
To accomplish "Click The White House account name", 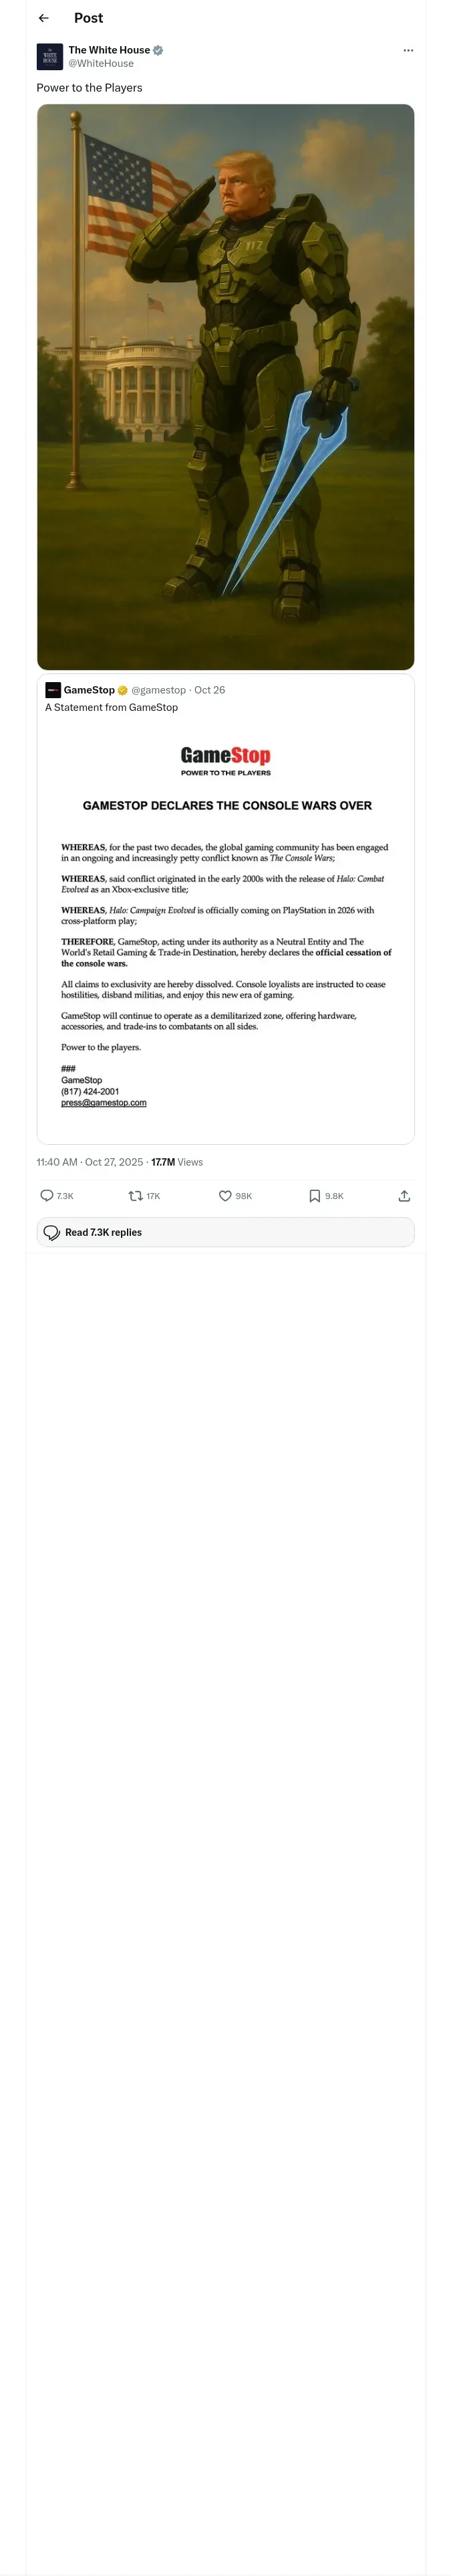I will 109,50.
